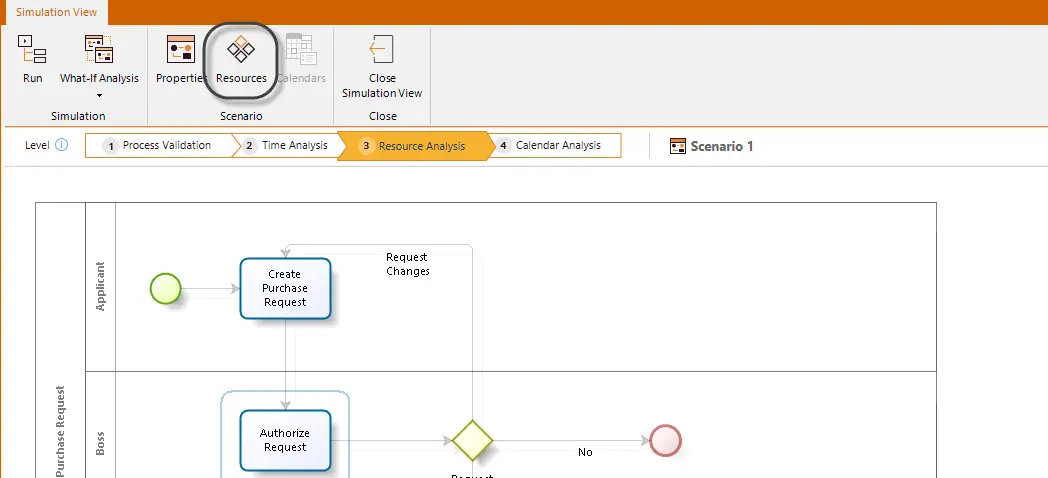Select the green start event
Screen dimensions: 1048x478
(x=165, y=289)
